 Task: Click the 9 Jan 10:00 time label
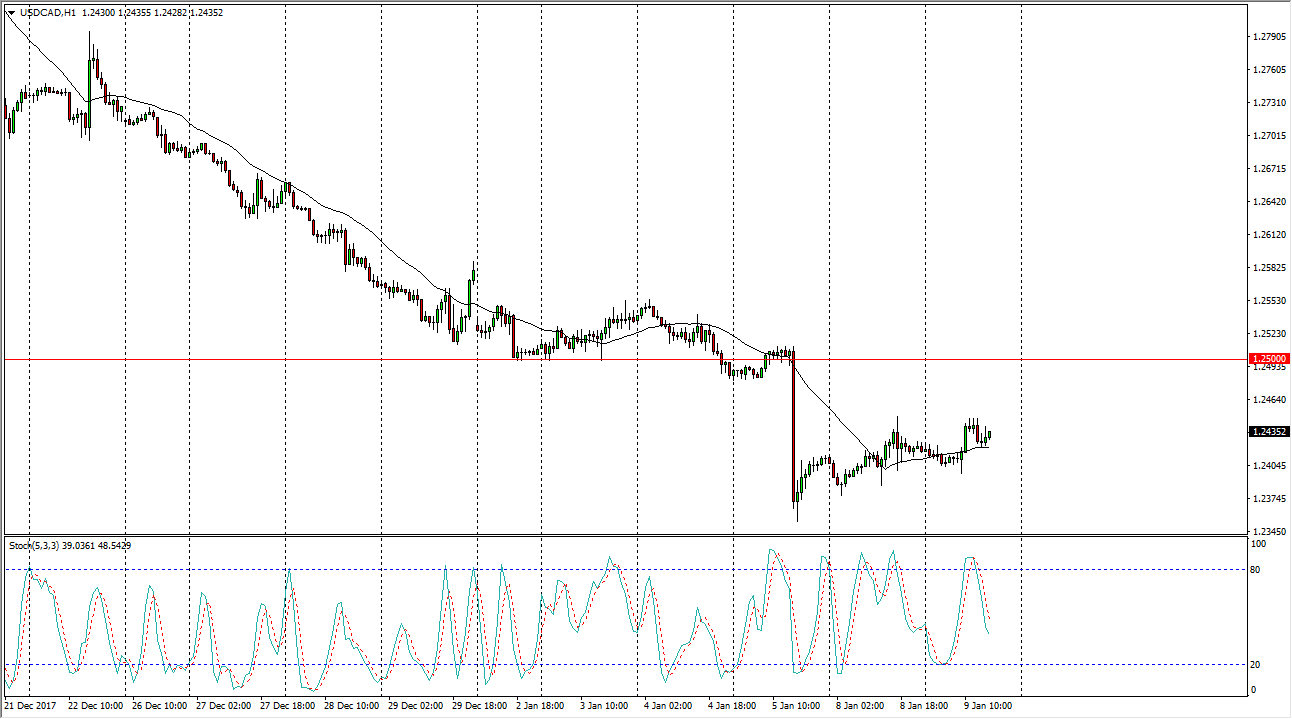point(989,706)
